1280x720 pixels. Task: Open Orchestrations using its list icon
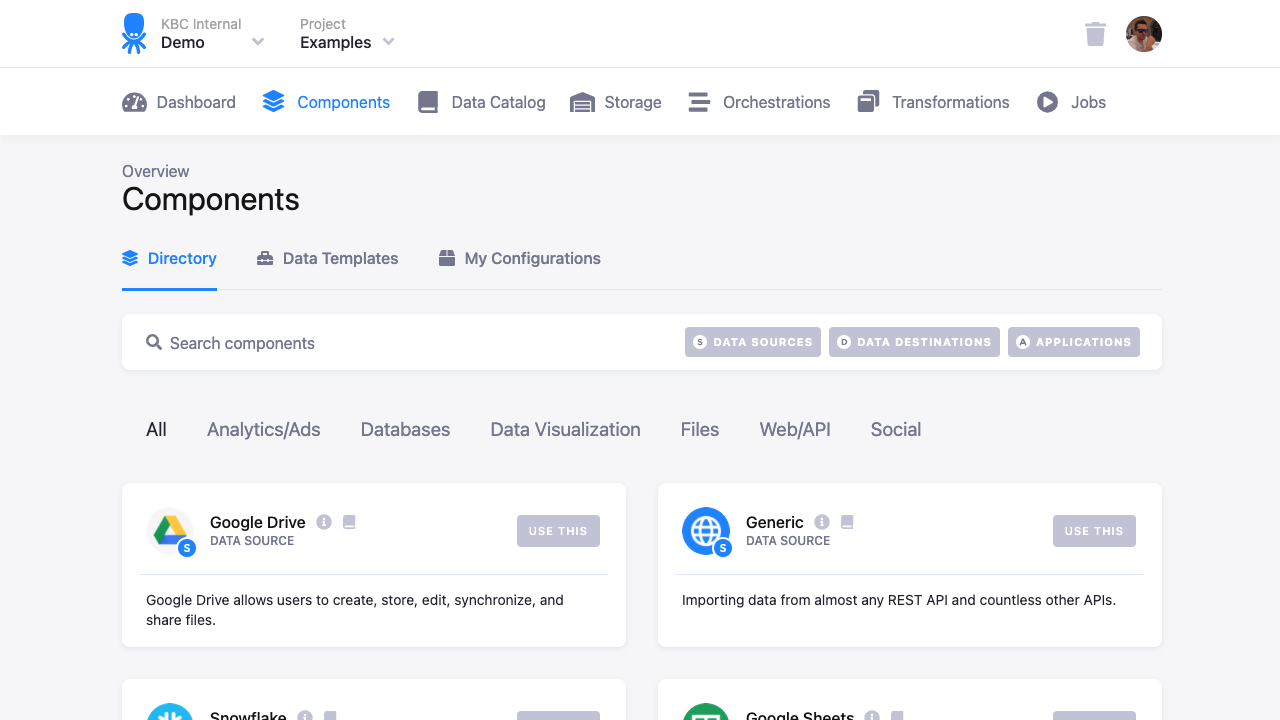click(697, 101)
